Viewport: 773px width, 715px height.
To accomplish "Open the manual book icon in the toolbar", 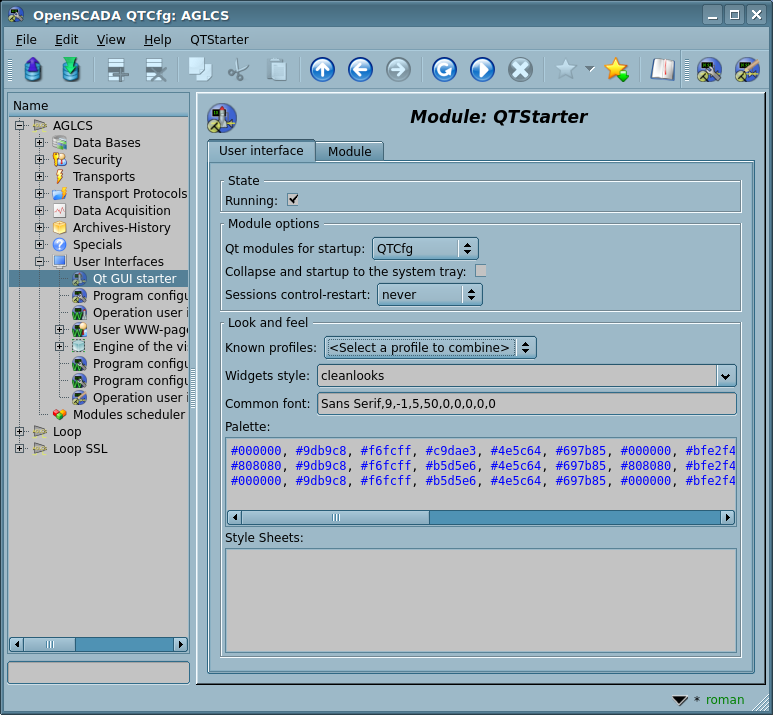I will click(662, 70).
